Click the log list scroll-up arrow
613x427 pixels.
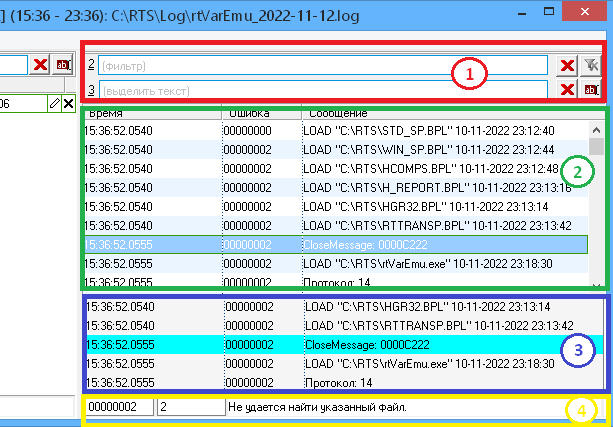coord(596,130)
